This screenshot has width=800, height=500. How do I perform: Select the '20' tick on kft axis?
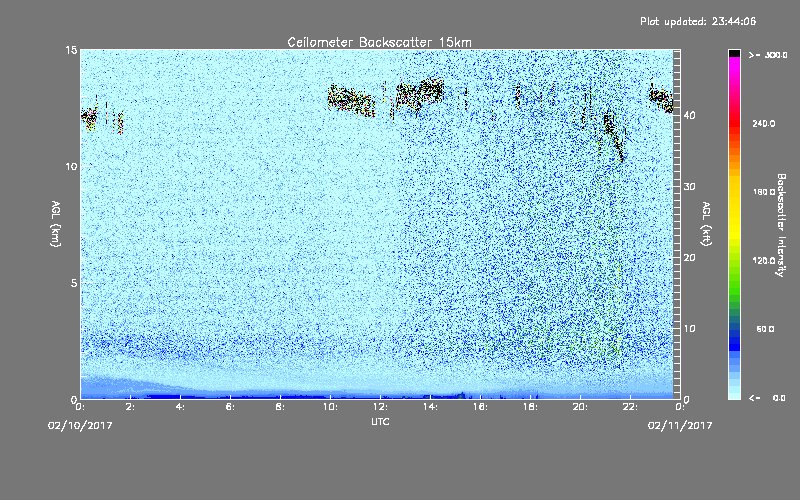click(x=689, y=258)
